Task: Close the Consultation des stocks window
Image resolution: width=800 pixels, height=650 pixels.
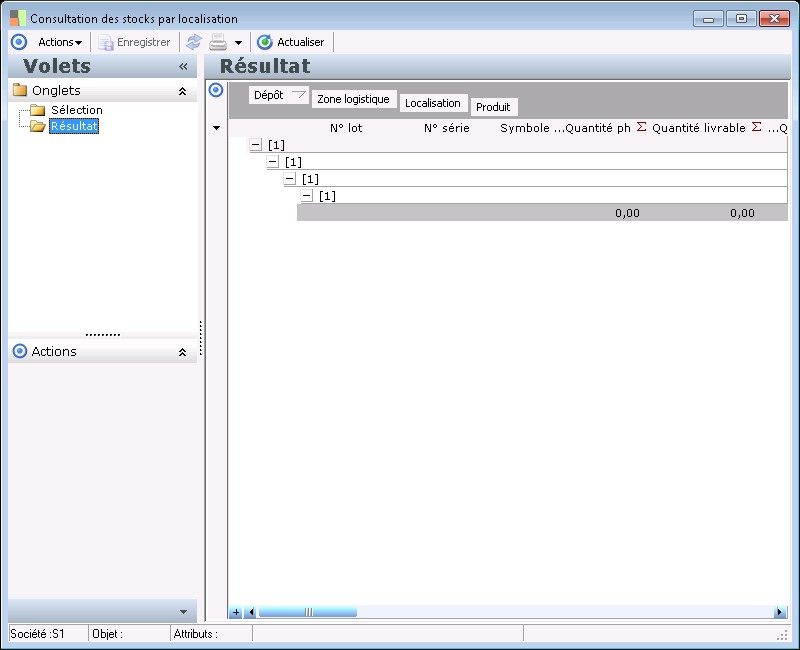Action: [774, 19]
